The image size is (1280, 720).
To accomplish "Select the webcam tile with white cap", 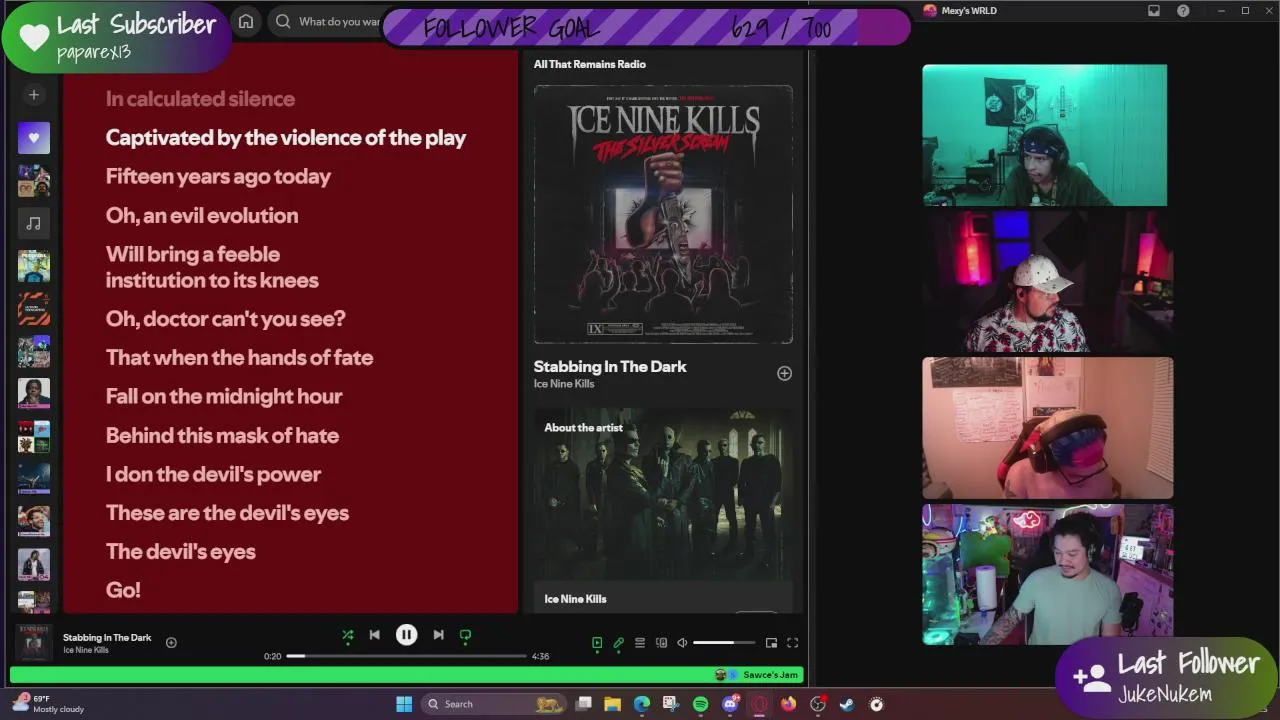I will click(x=1047, y=281).
